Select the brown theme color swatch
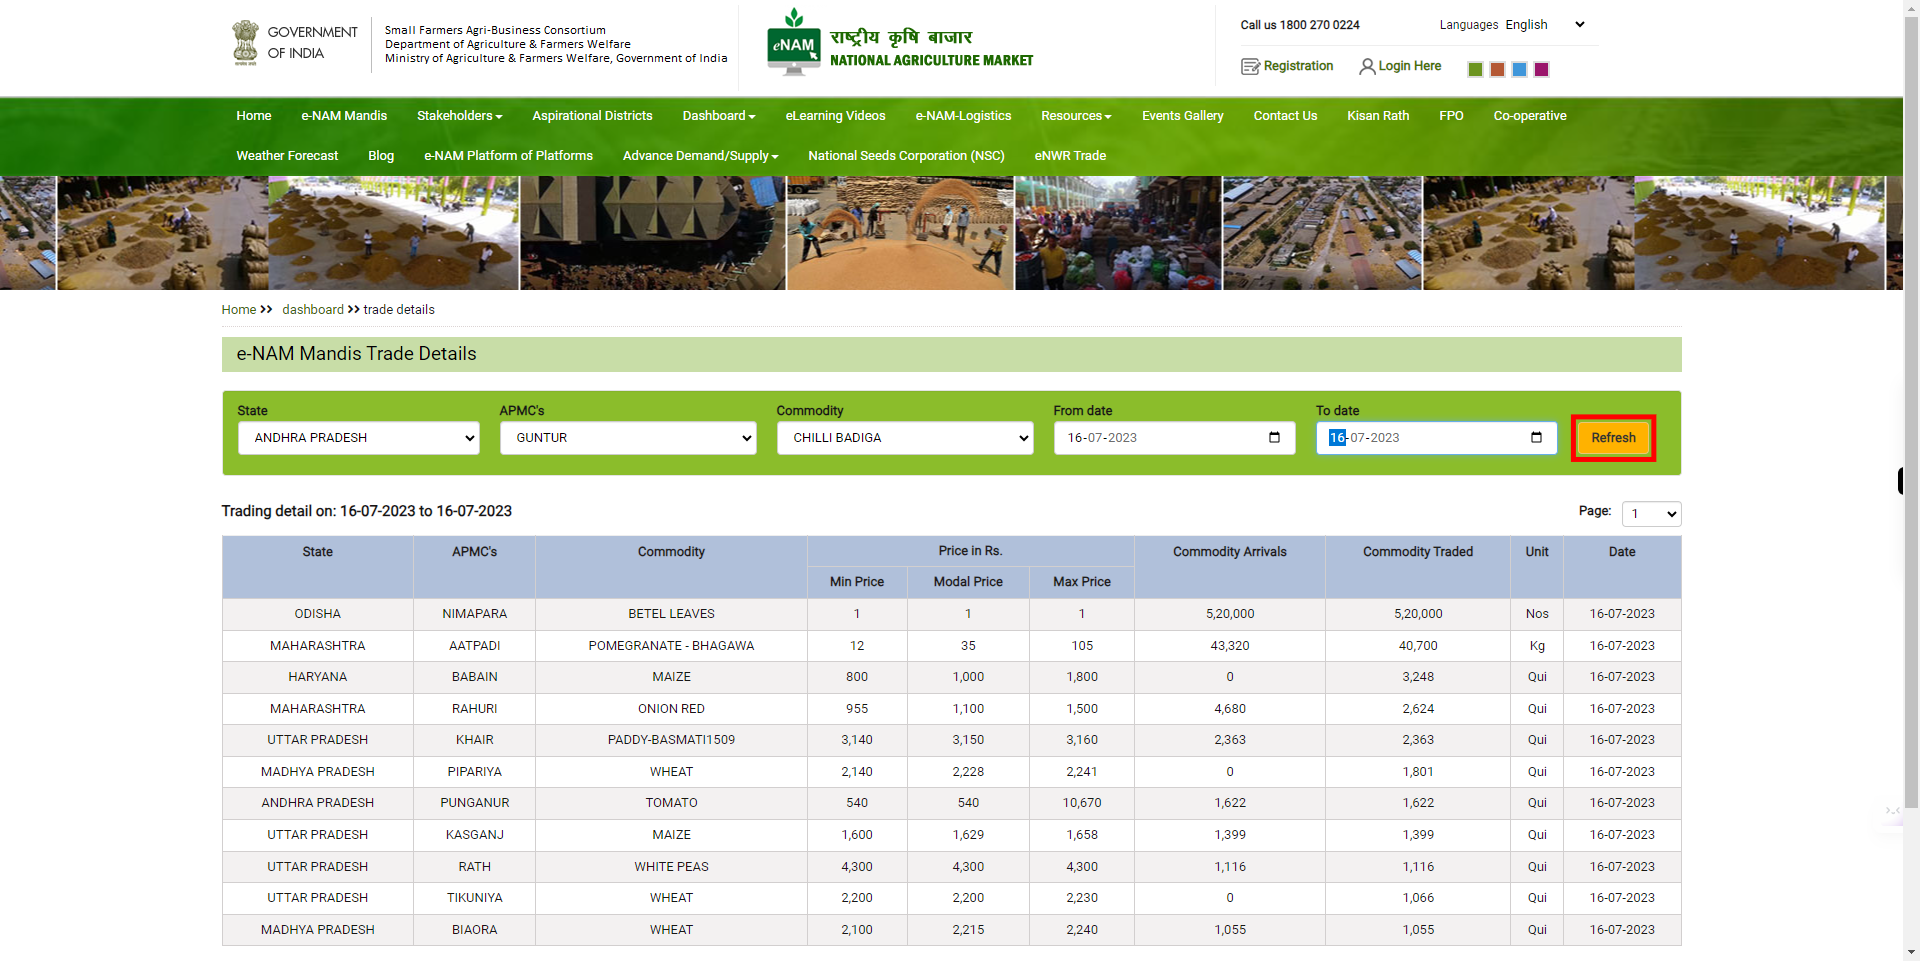This screenshot has width=1920, height=961. [x=1497, y=69]
